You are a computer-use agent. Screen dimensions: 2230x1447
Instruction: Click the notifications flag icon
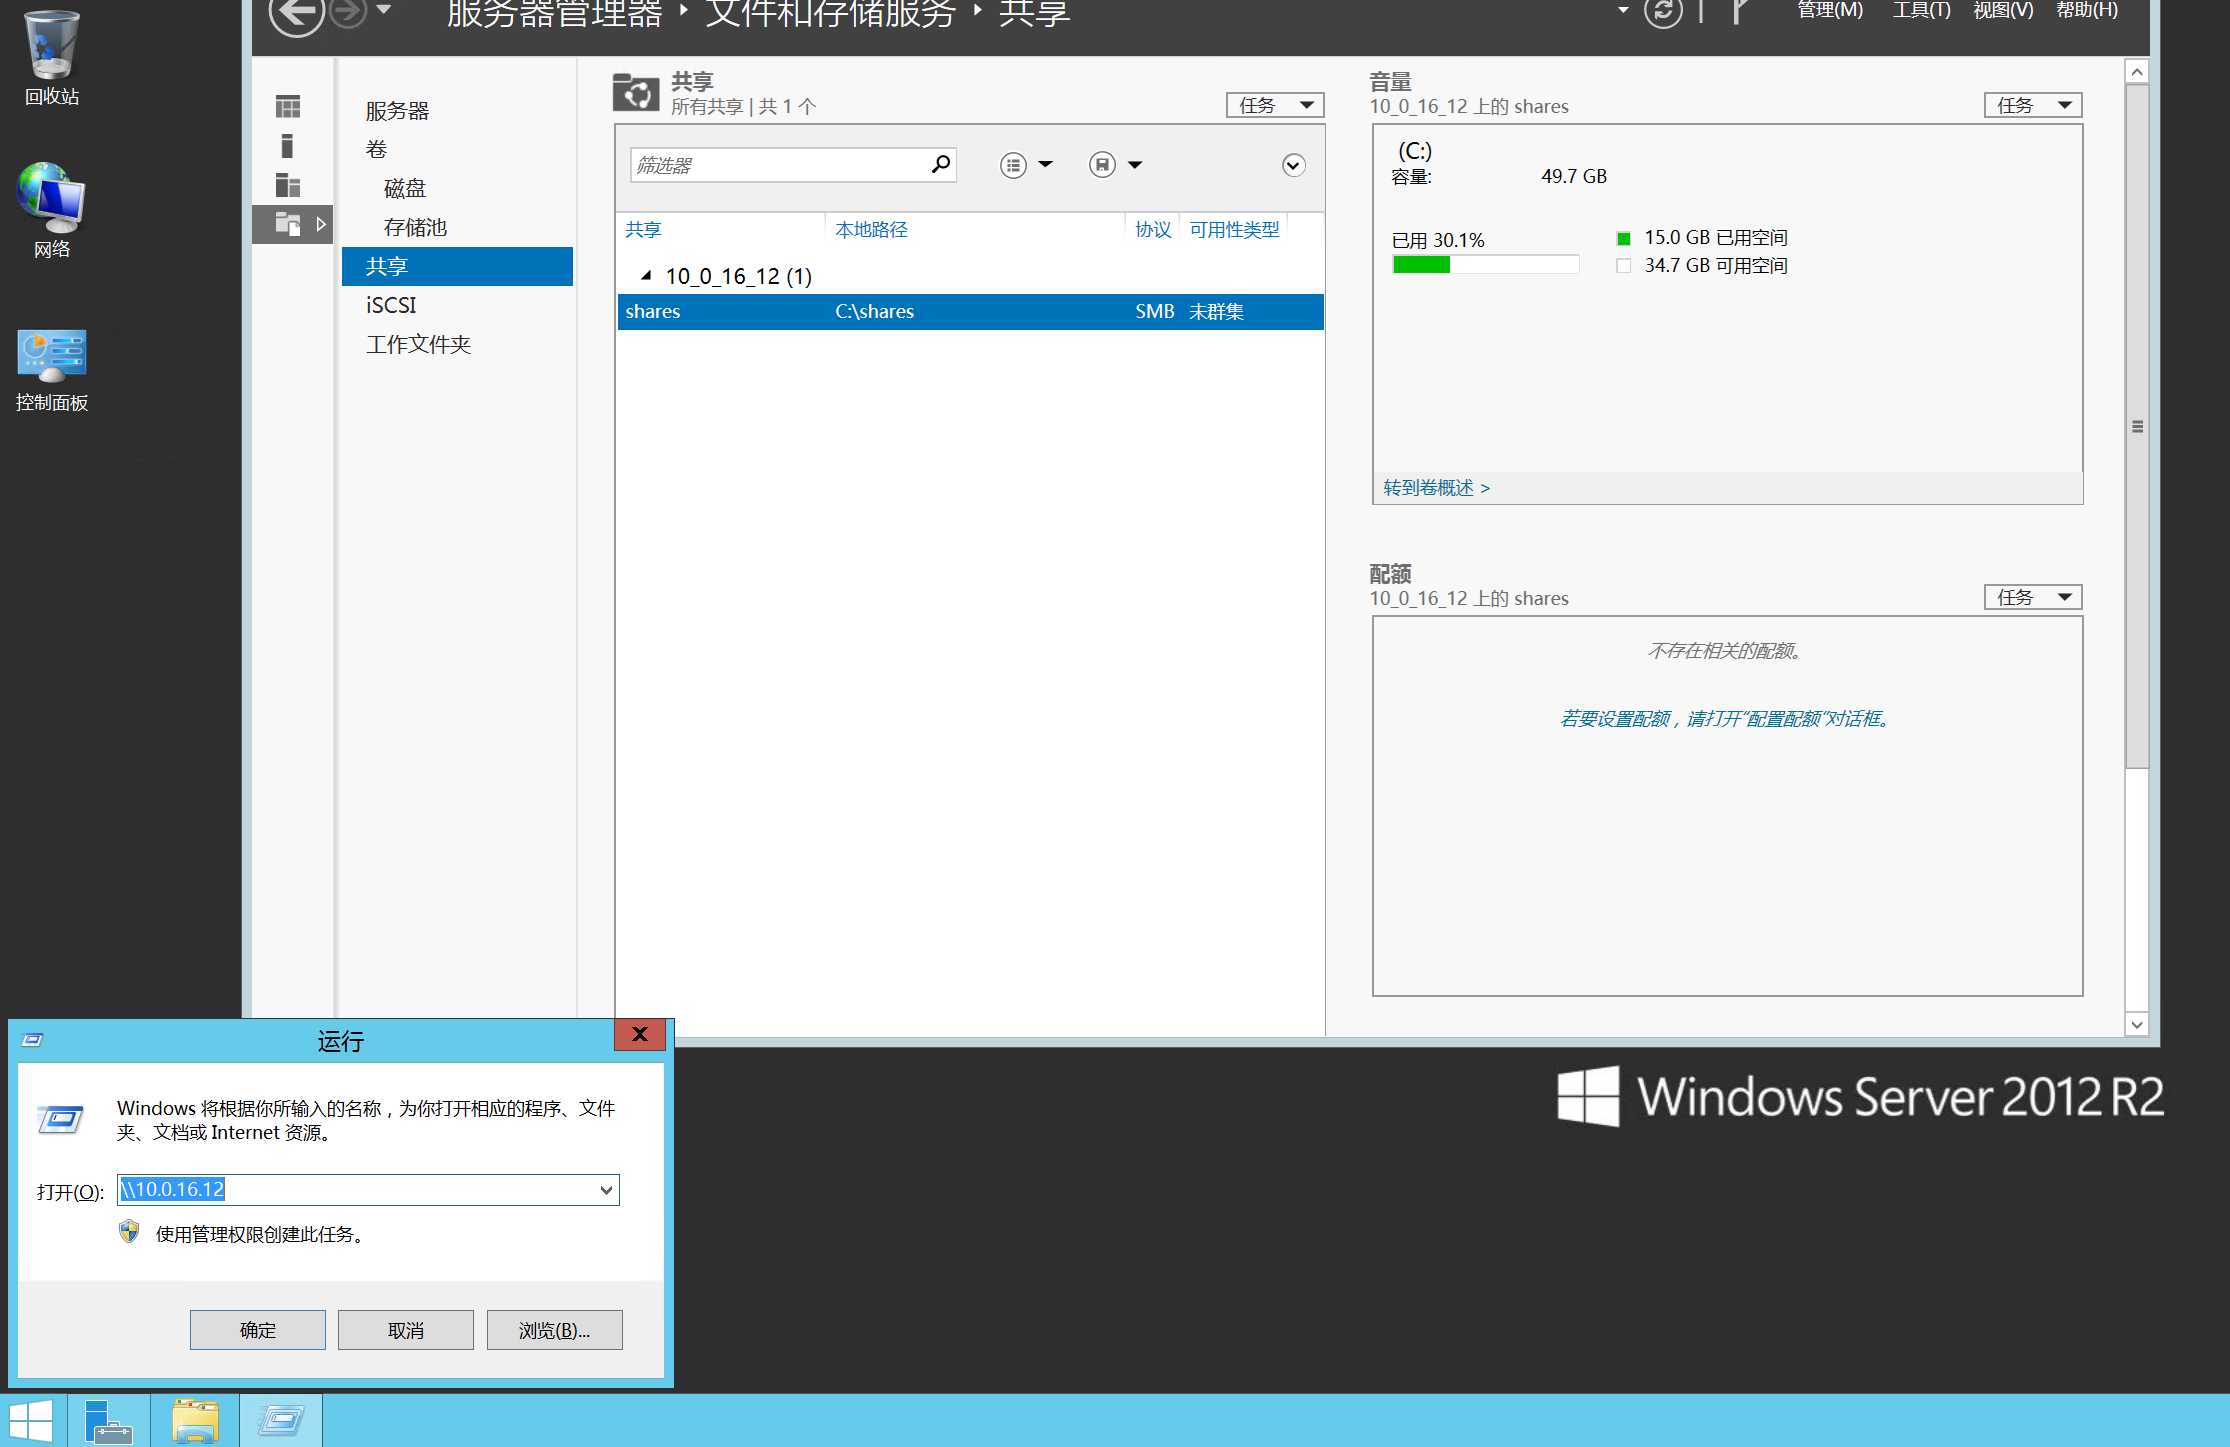click(x=1740, y=12)
